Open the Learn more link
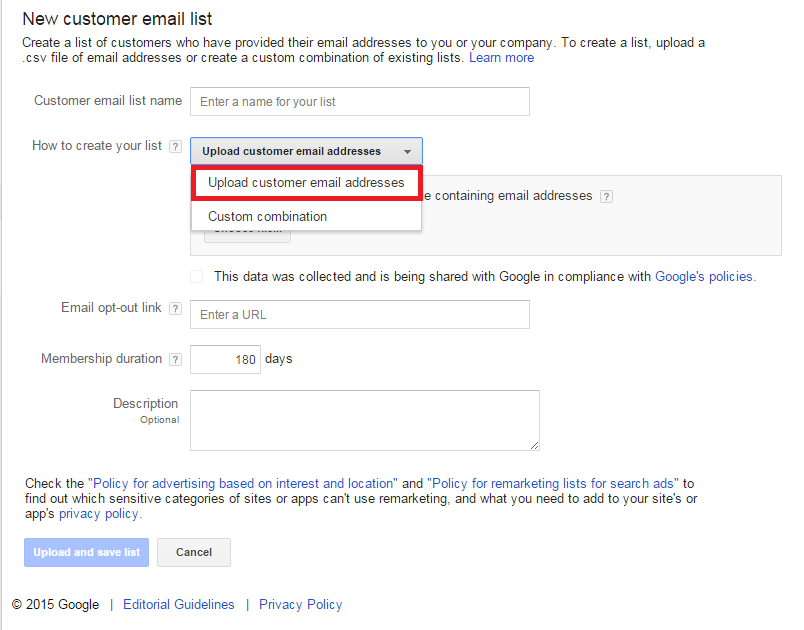 501,57
